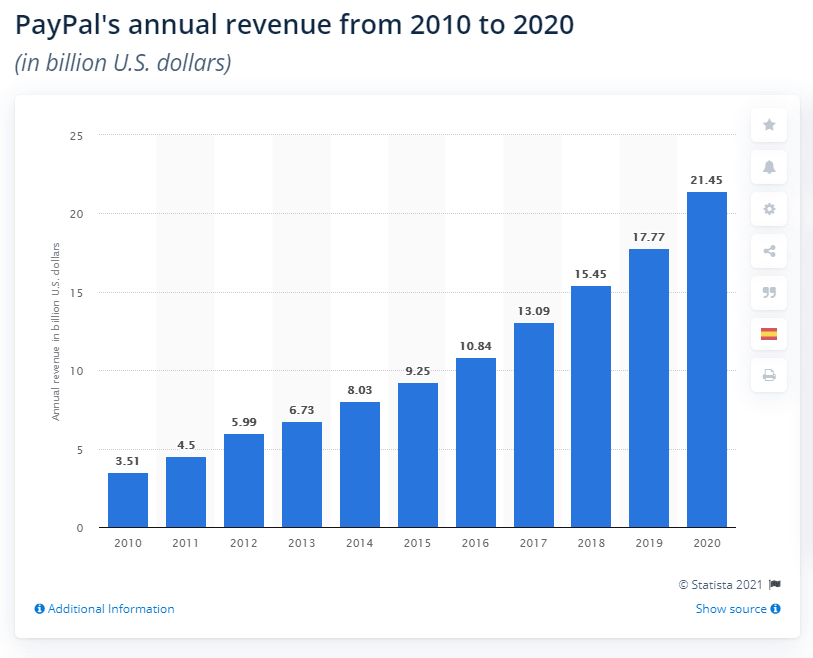This screenshot has height=658, width=813.
Task: Click the y-axis tick label 15
Action: click(76, 293)
